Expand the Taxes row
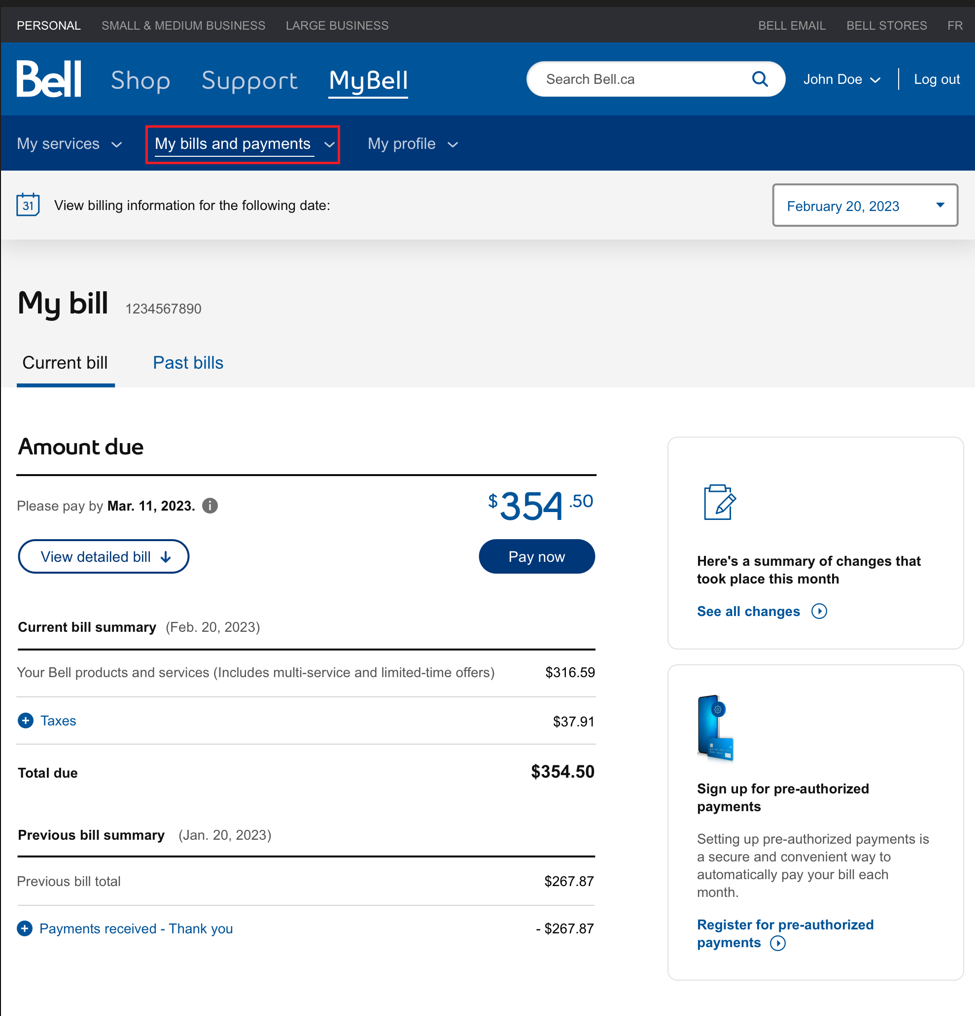975x1016 pixels. (26, 721)
